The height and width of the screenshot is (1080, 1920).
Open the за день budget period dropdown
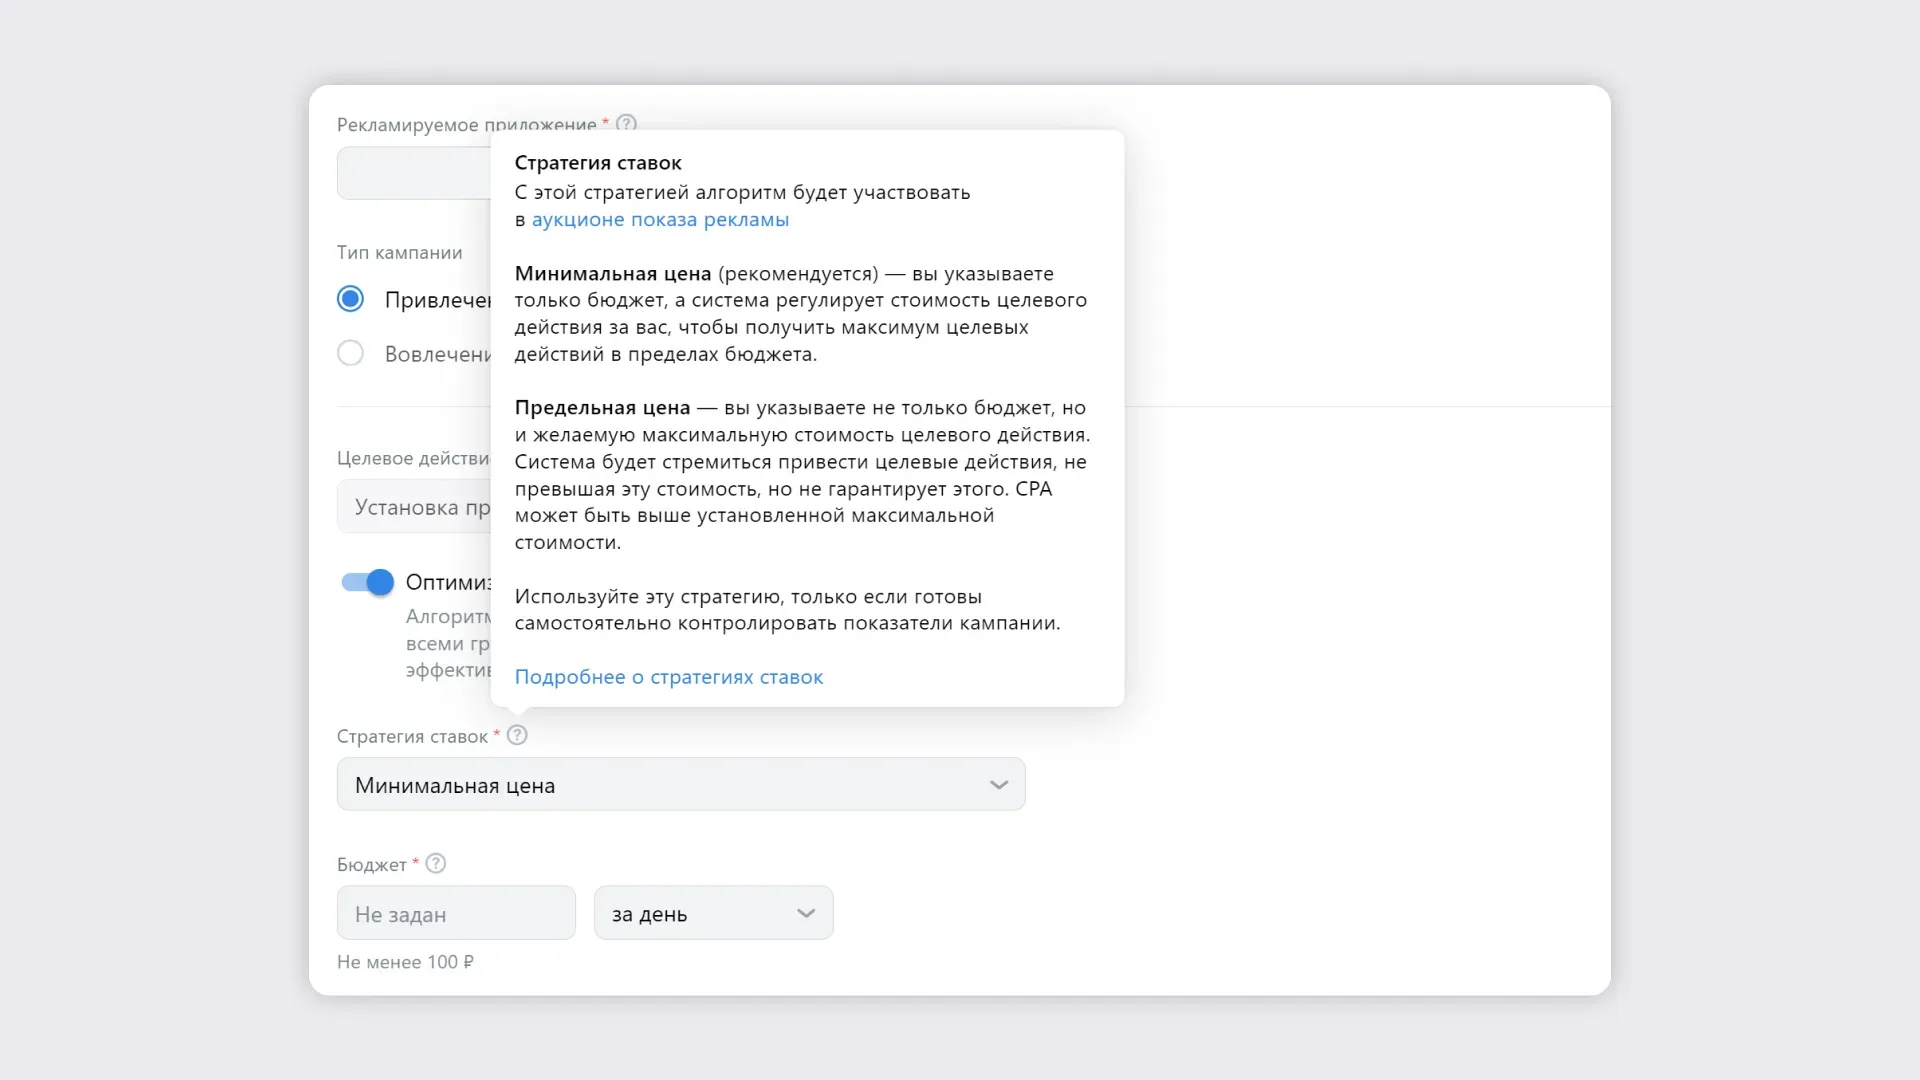click(714, 913)
